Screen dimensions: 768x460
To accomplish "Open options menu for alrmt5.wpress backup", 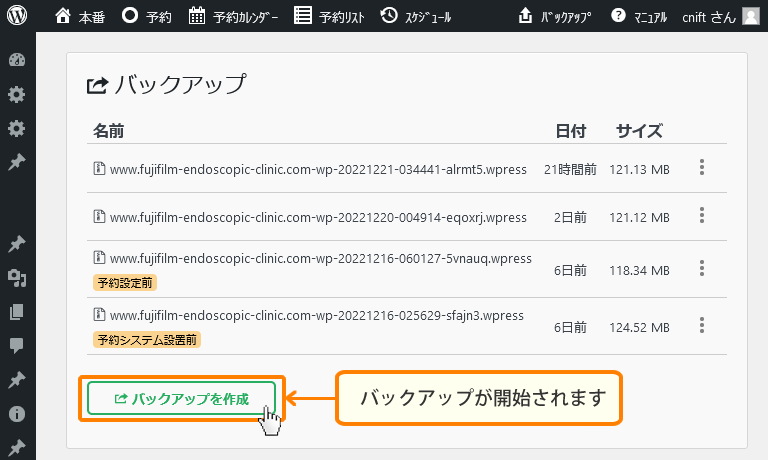I will click(702, 168).
